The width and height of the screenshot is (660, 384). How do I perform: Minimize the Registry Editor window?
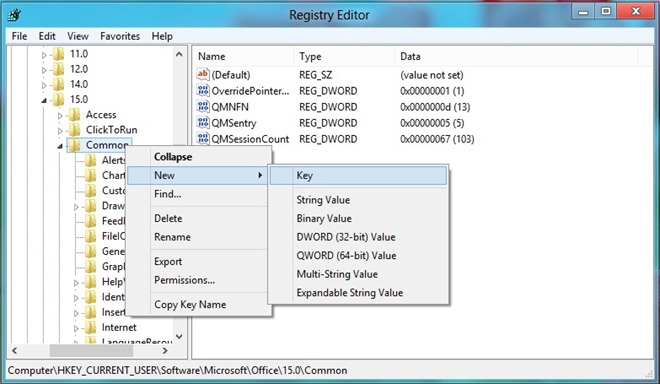(x=583, y=12)
